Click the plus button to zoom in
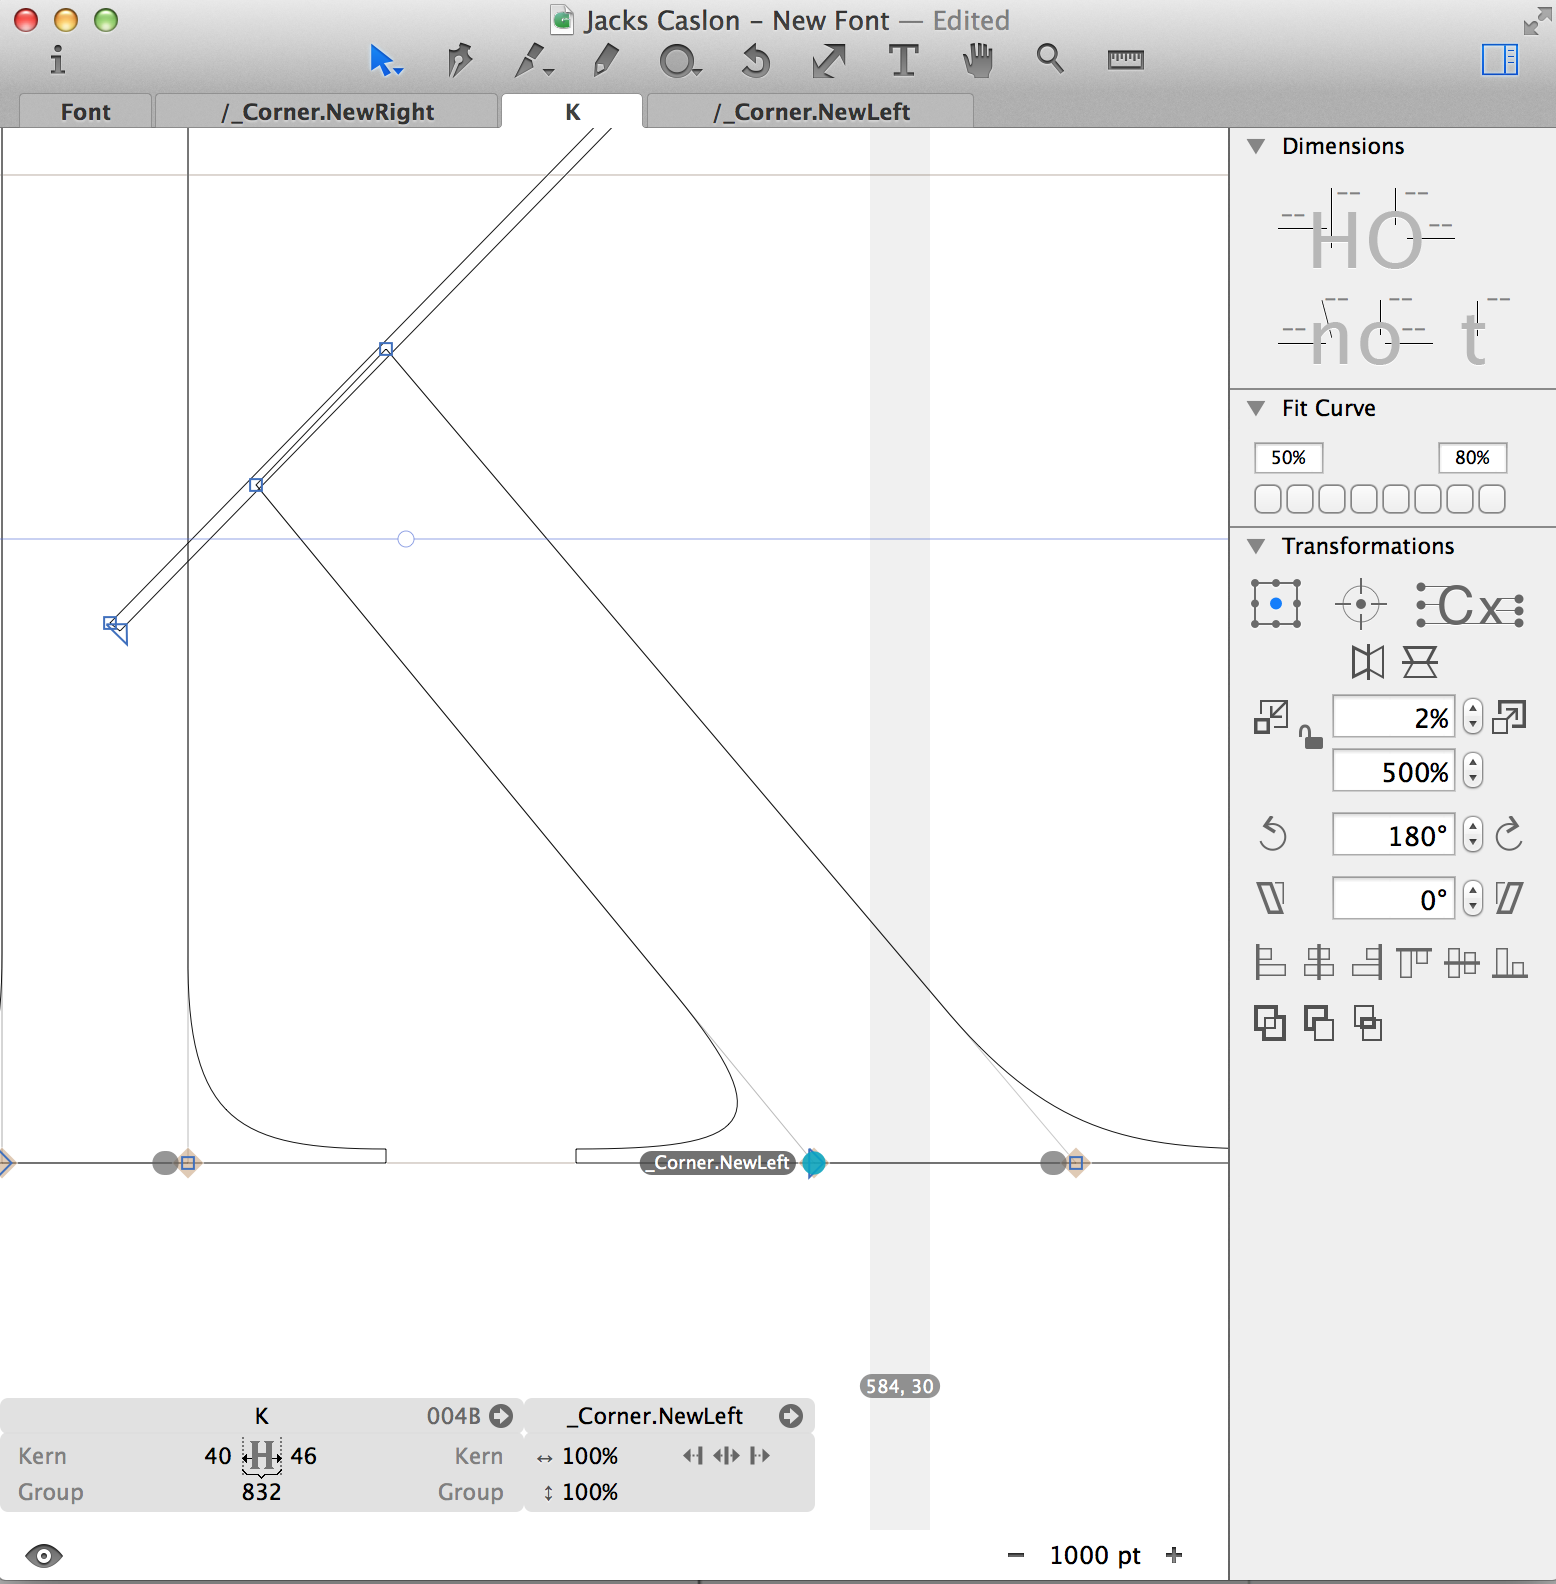Viewport: 1556px width, 1584px height. (1174, 1555)
